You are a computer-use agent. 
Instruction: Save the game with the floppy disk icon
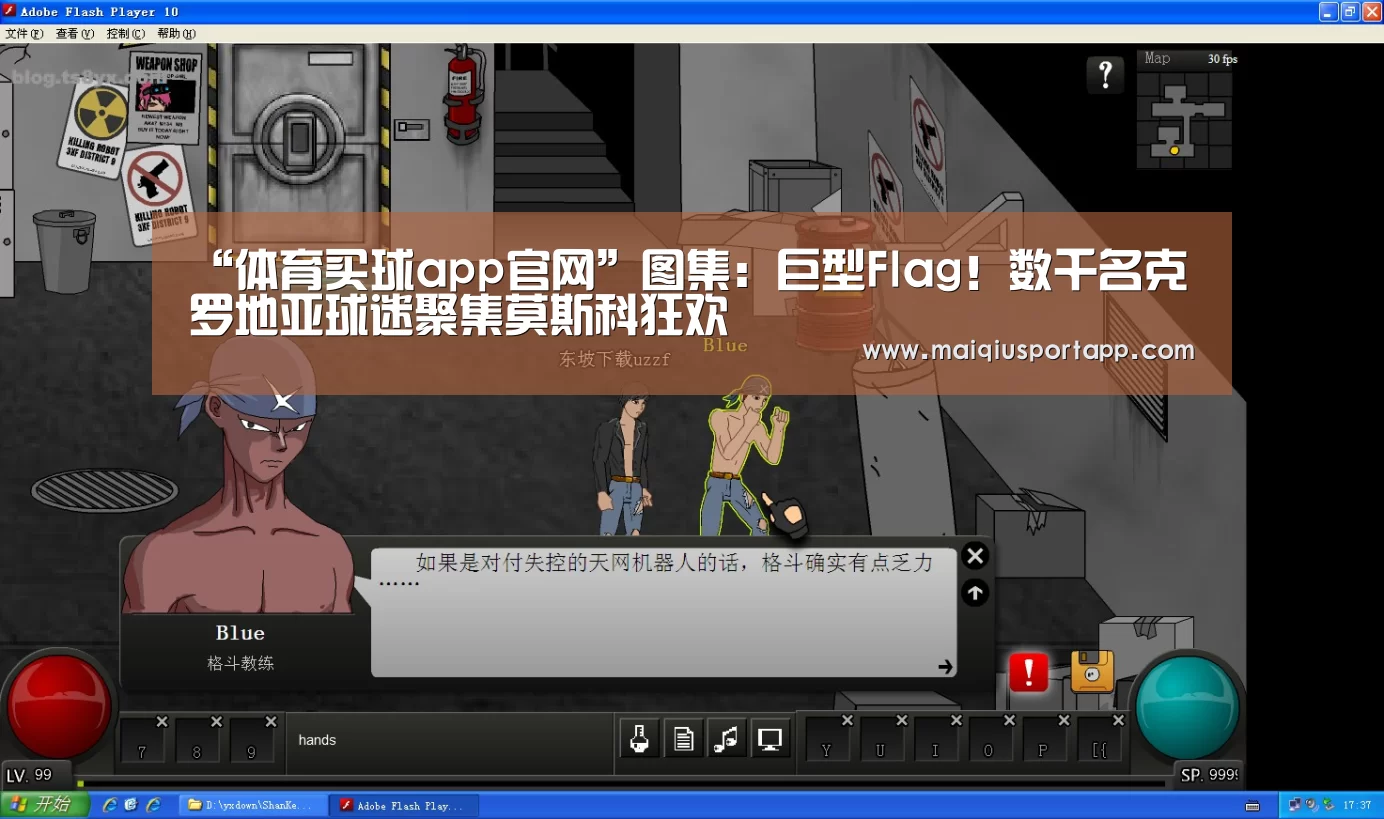pyautogui.click(x=1092, y=671)
